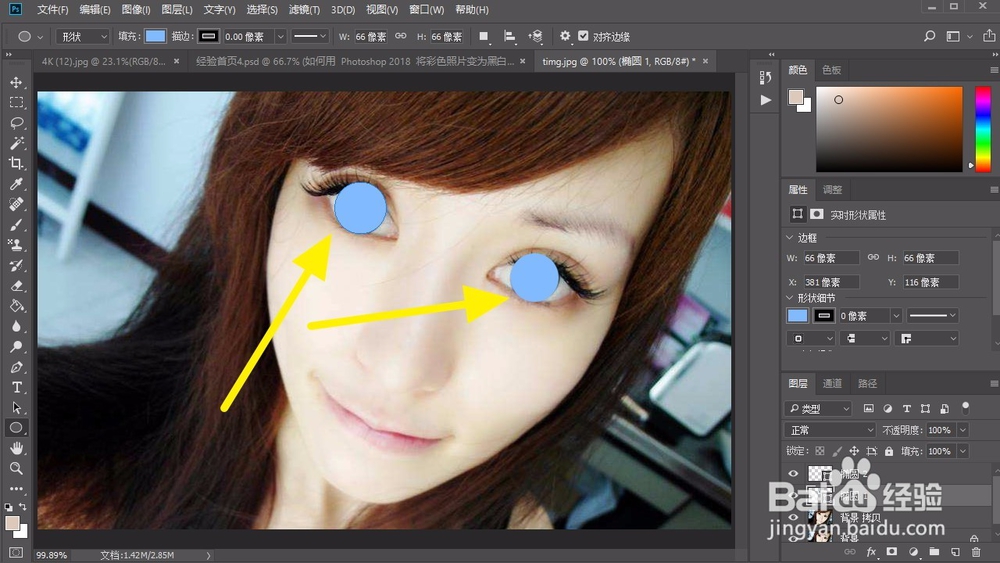Open the path operations menu in options bar
Screen dimensions: 1000x563
pyautogui.click(x=483, y=36)
